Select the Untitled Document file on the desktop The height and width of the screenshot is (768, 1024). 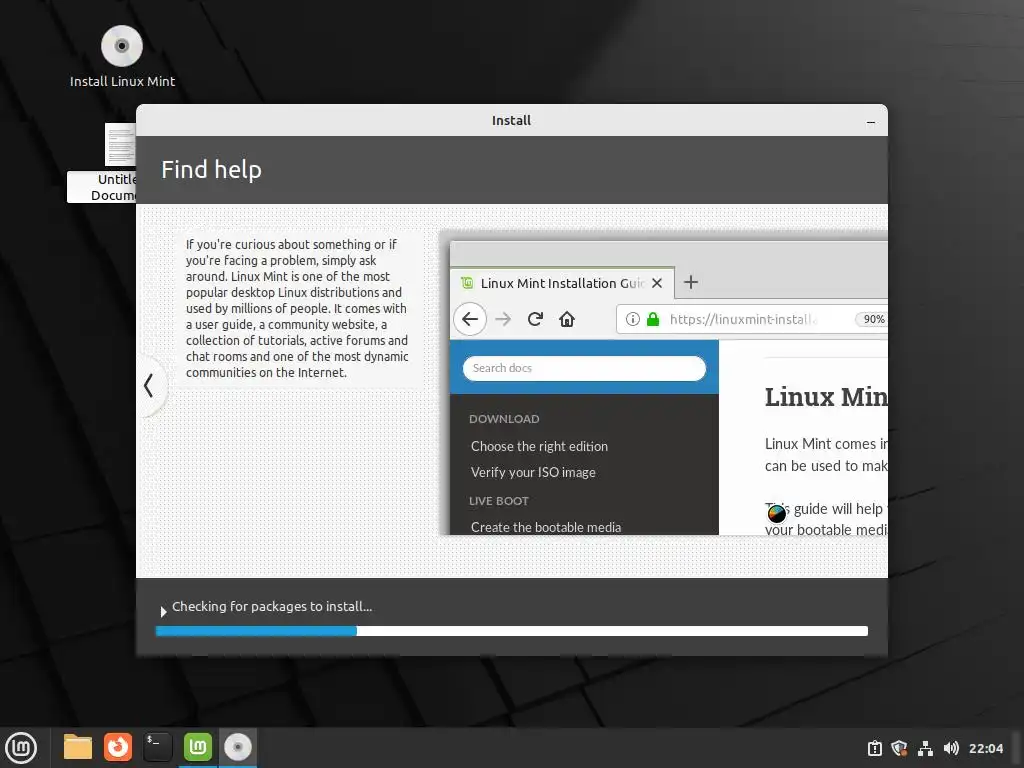(x=103, y=163)
